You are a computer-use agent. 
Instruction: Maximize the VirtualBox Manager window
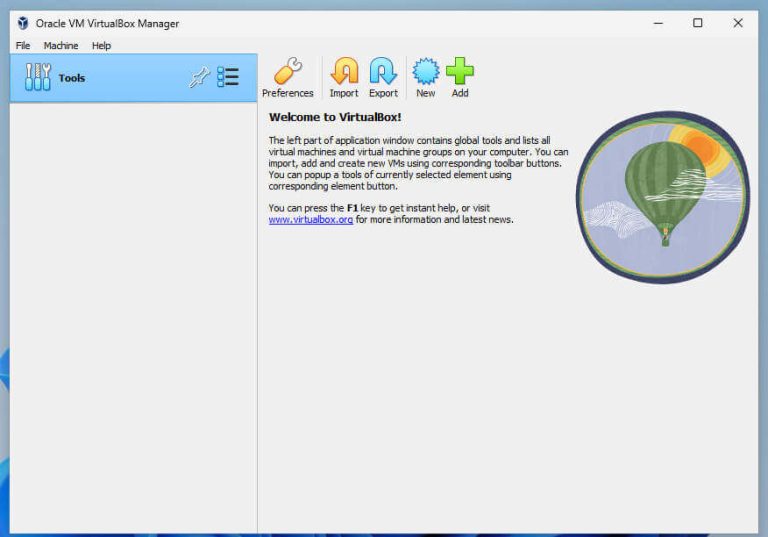pos(698,23)
